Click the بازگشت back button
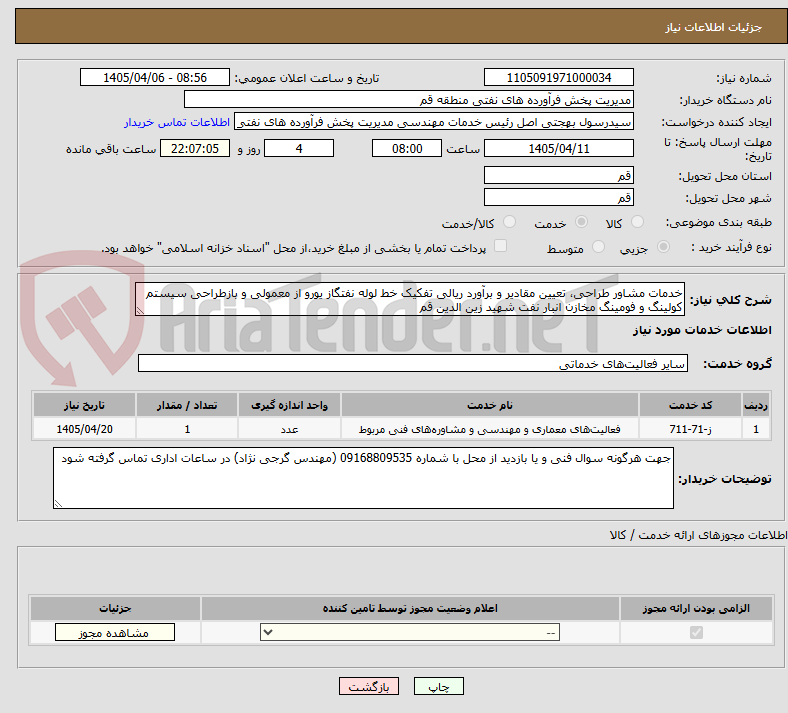The width and height of the screenshot is (788, 713). point(369,686)
